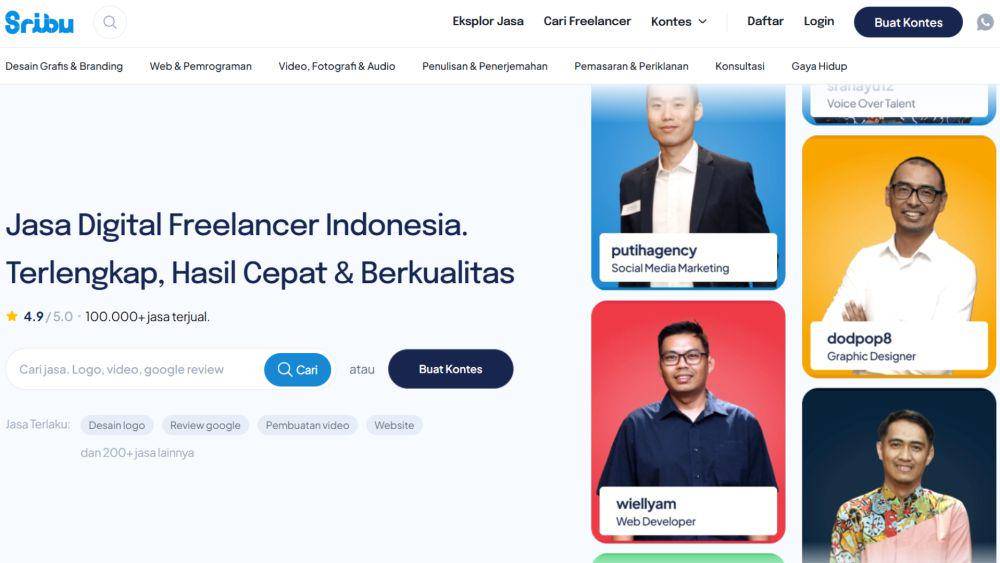Open wiellyam Web Developer card

click(x=688, y=421)
